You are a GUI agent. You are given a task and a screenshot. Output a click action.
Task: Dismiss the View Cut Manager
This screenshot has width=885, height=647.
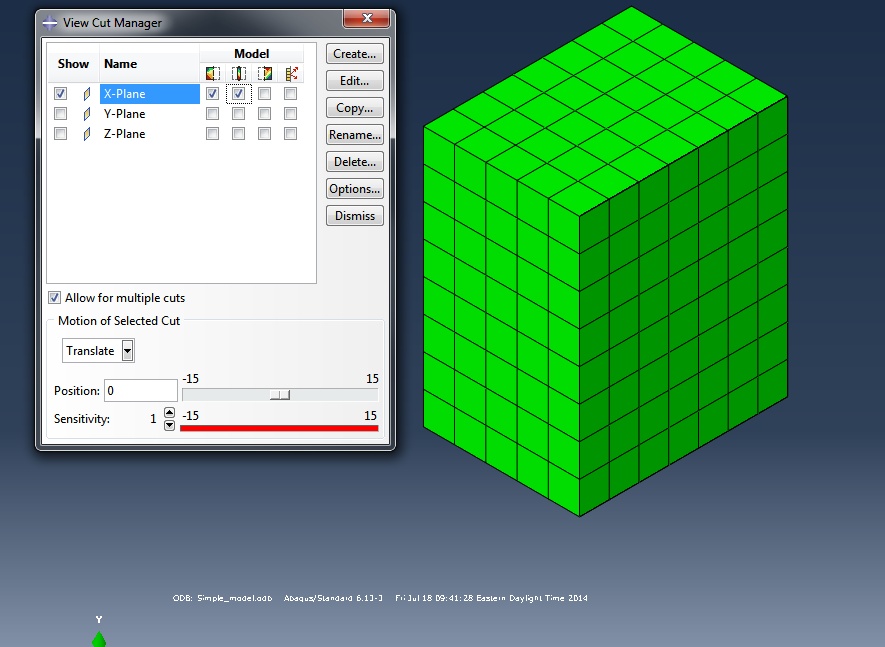pos(354,216)
